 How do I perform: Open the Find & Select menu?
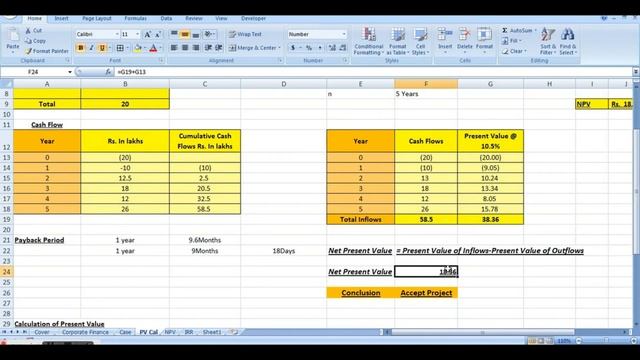[568, 41]
